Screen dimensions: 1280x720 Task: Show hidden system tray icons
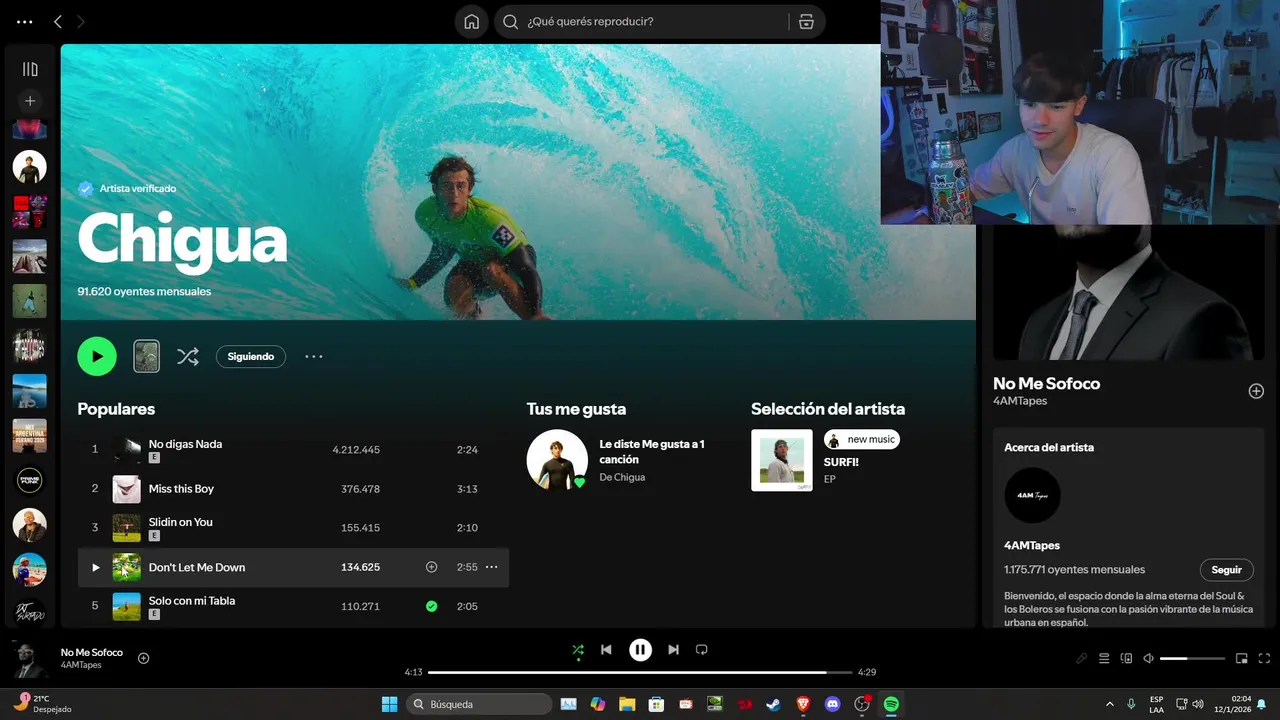click(x=1109, y=704)
